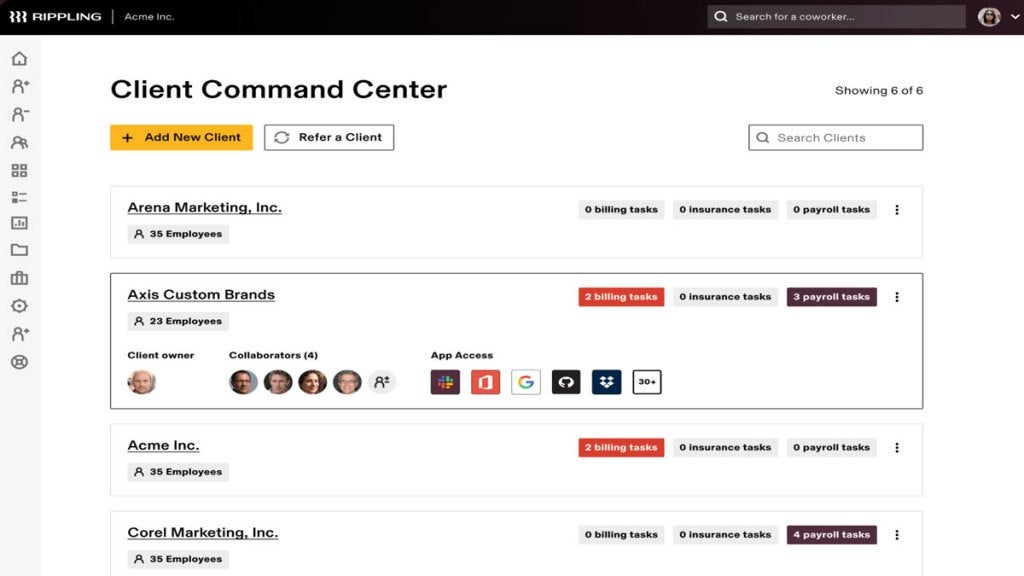Click the add collaborator icon
1024x576 pixels.
click(x=381, y=382)
